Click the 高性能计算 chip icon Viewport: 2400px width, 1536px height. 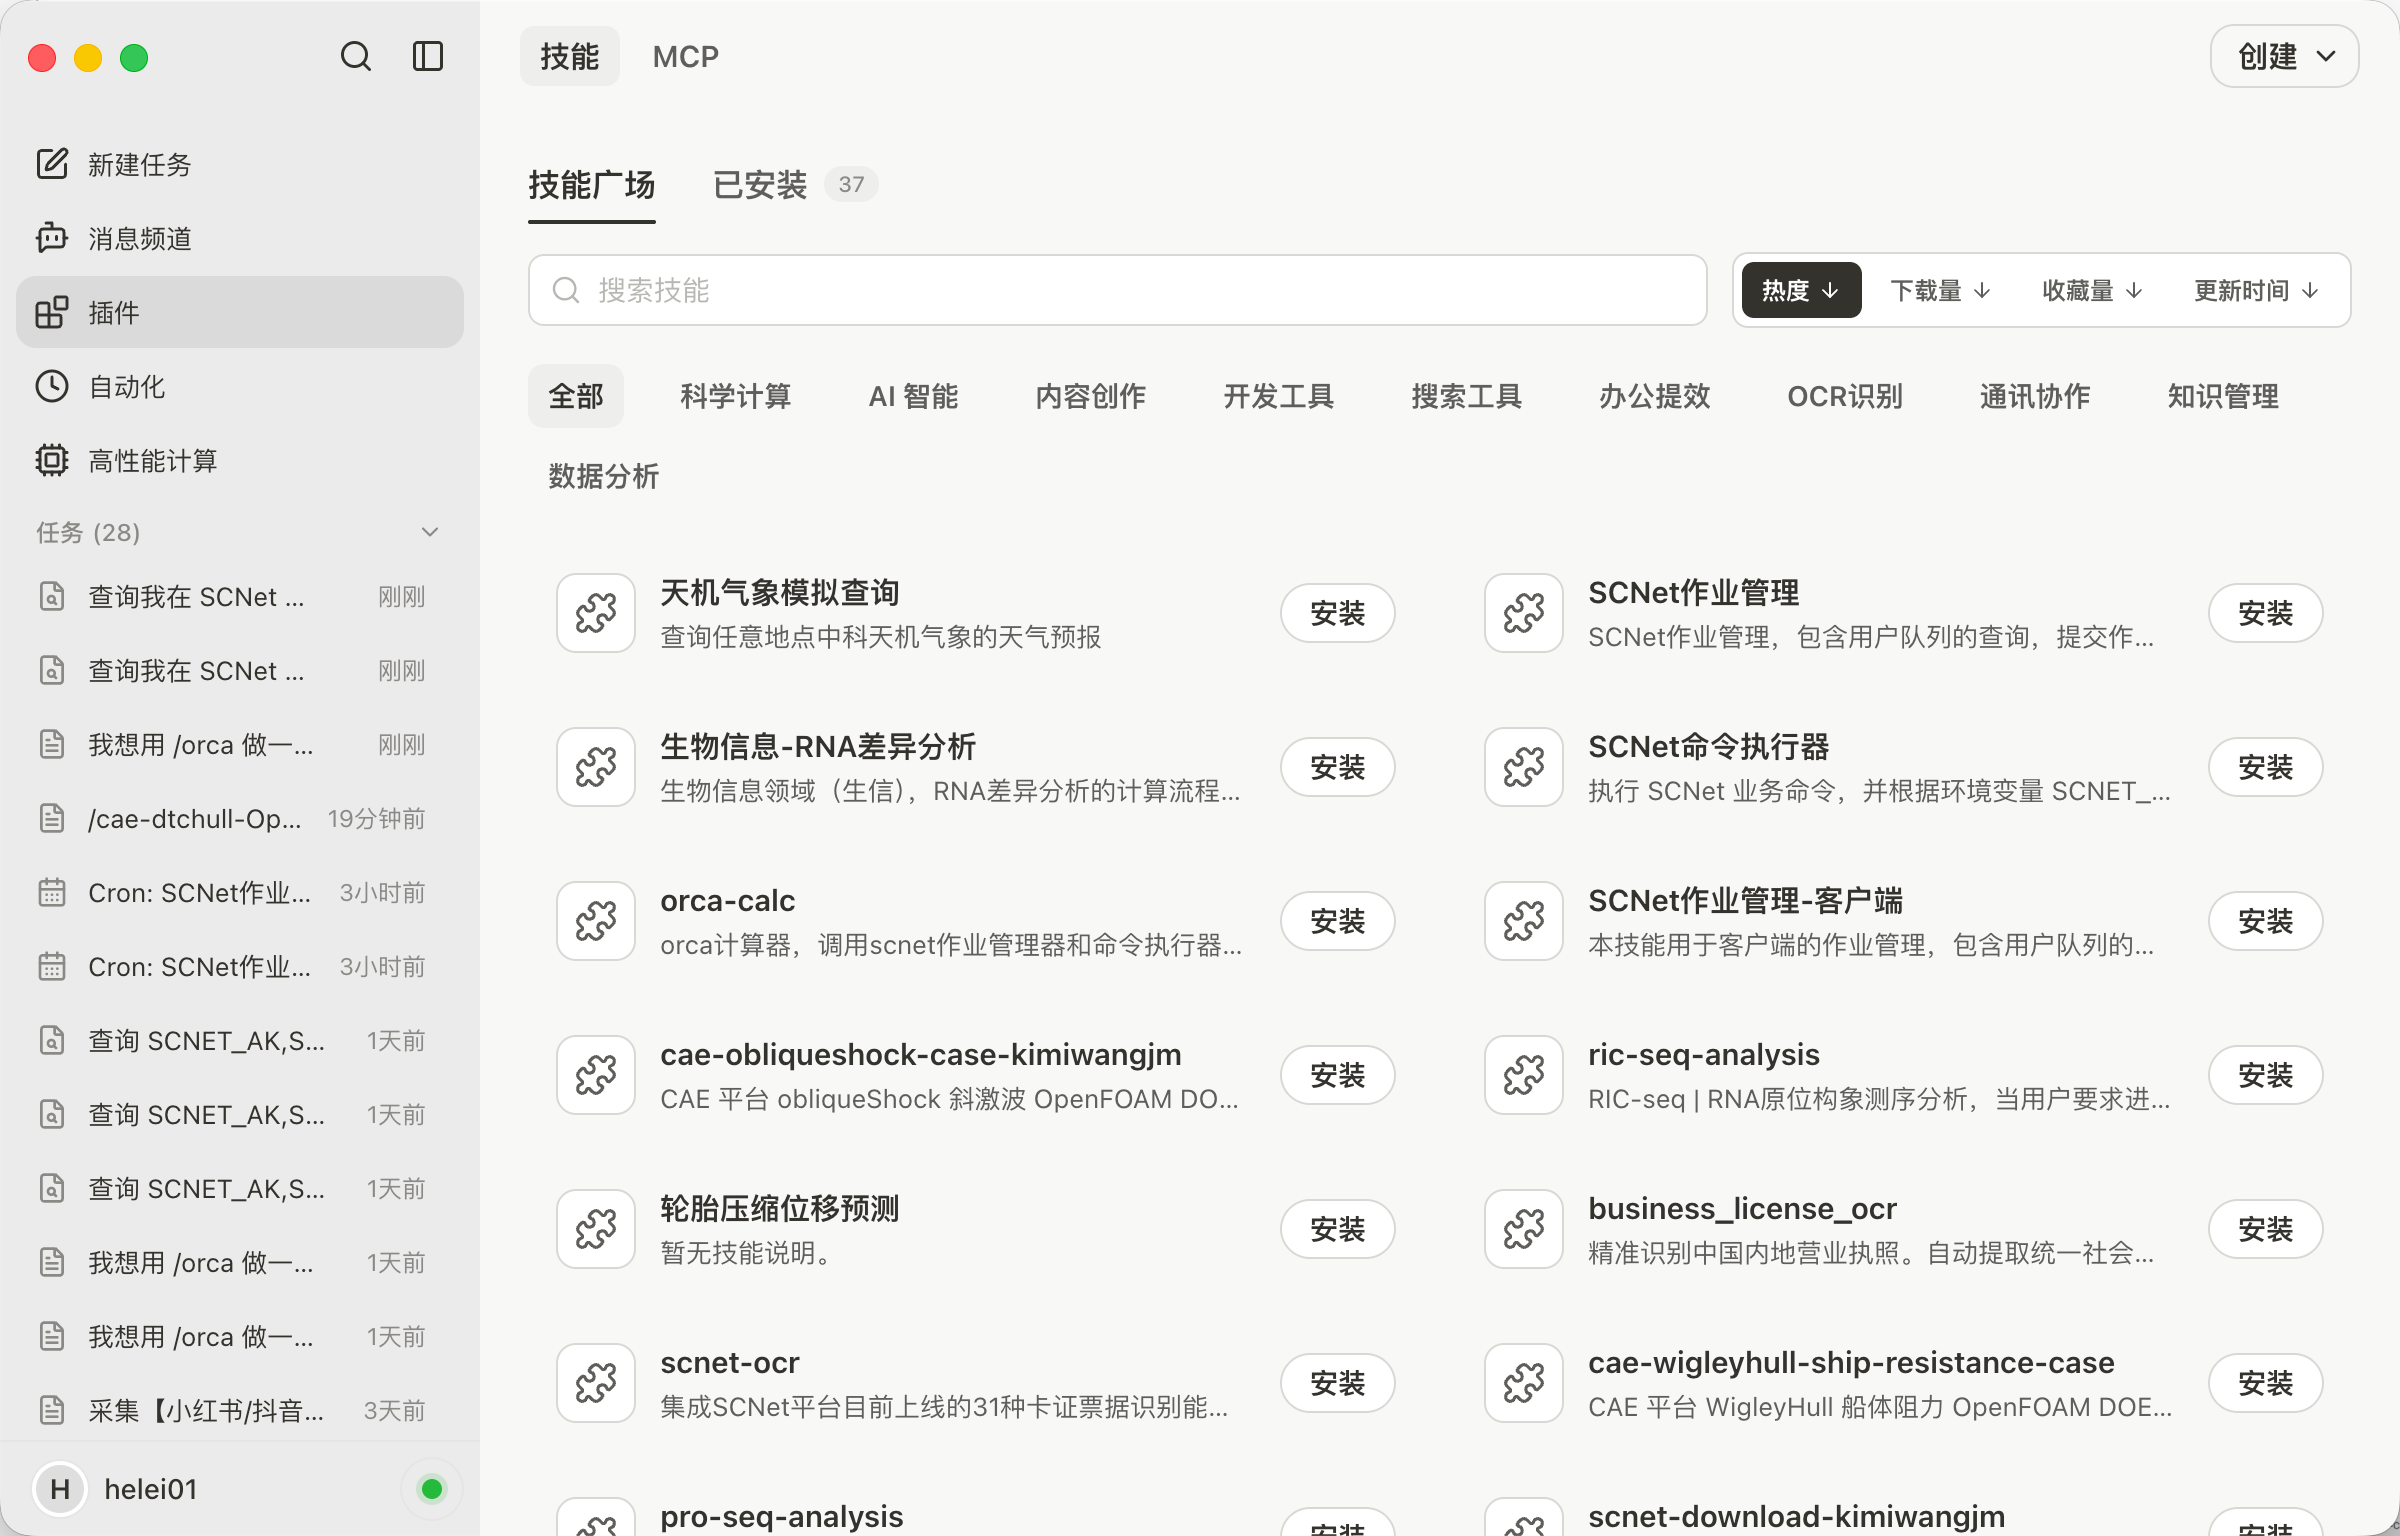click(52, 460)
